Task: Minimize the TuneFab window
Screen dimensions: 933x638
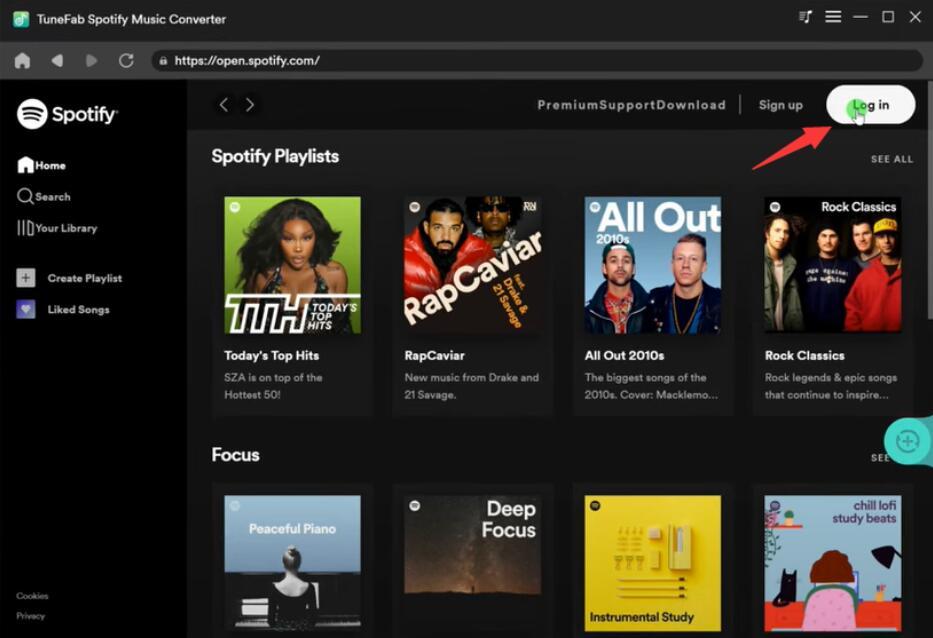Action: click(860, 17)
